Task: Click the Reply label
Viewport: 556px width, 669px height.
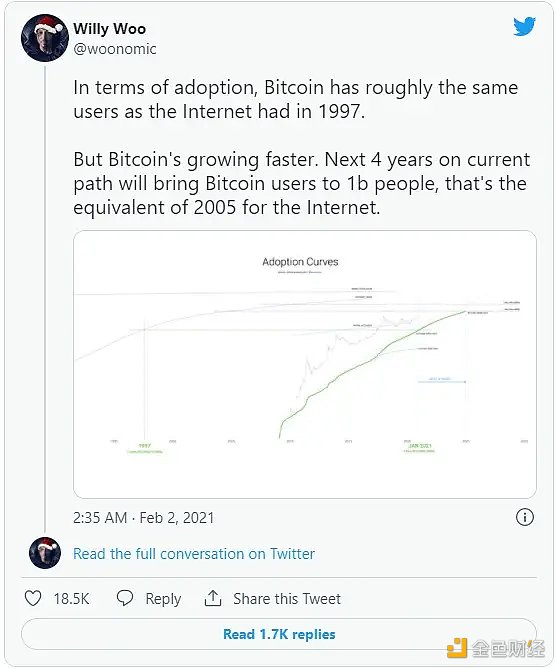Action: [163, 599]
